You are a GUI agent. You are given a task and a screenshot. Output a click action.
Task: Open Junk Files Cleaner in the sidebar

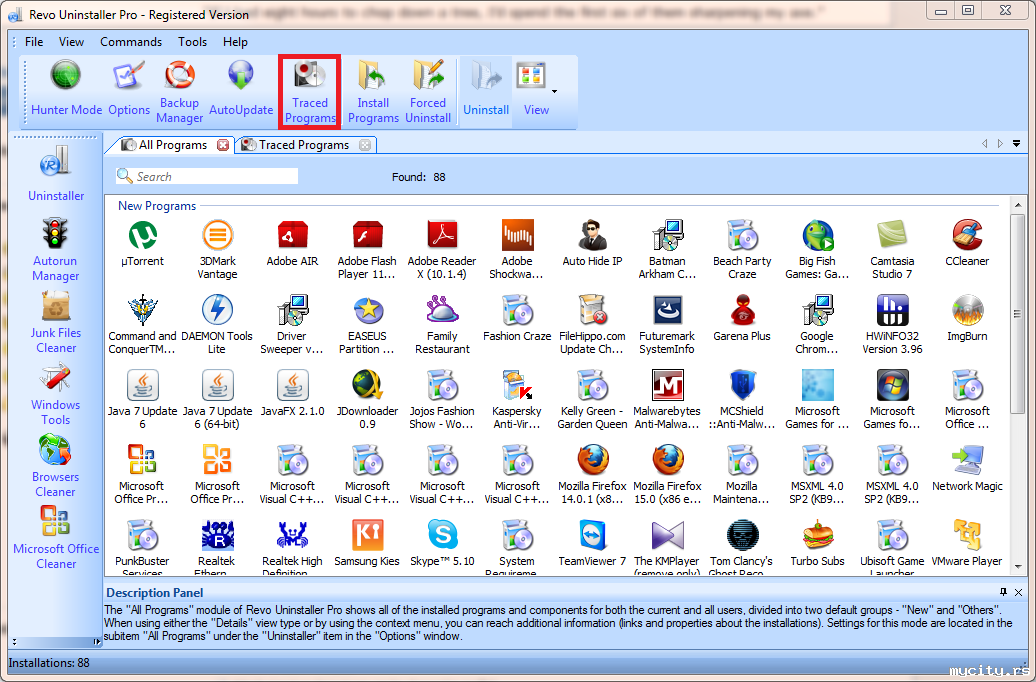(56, 322)
